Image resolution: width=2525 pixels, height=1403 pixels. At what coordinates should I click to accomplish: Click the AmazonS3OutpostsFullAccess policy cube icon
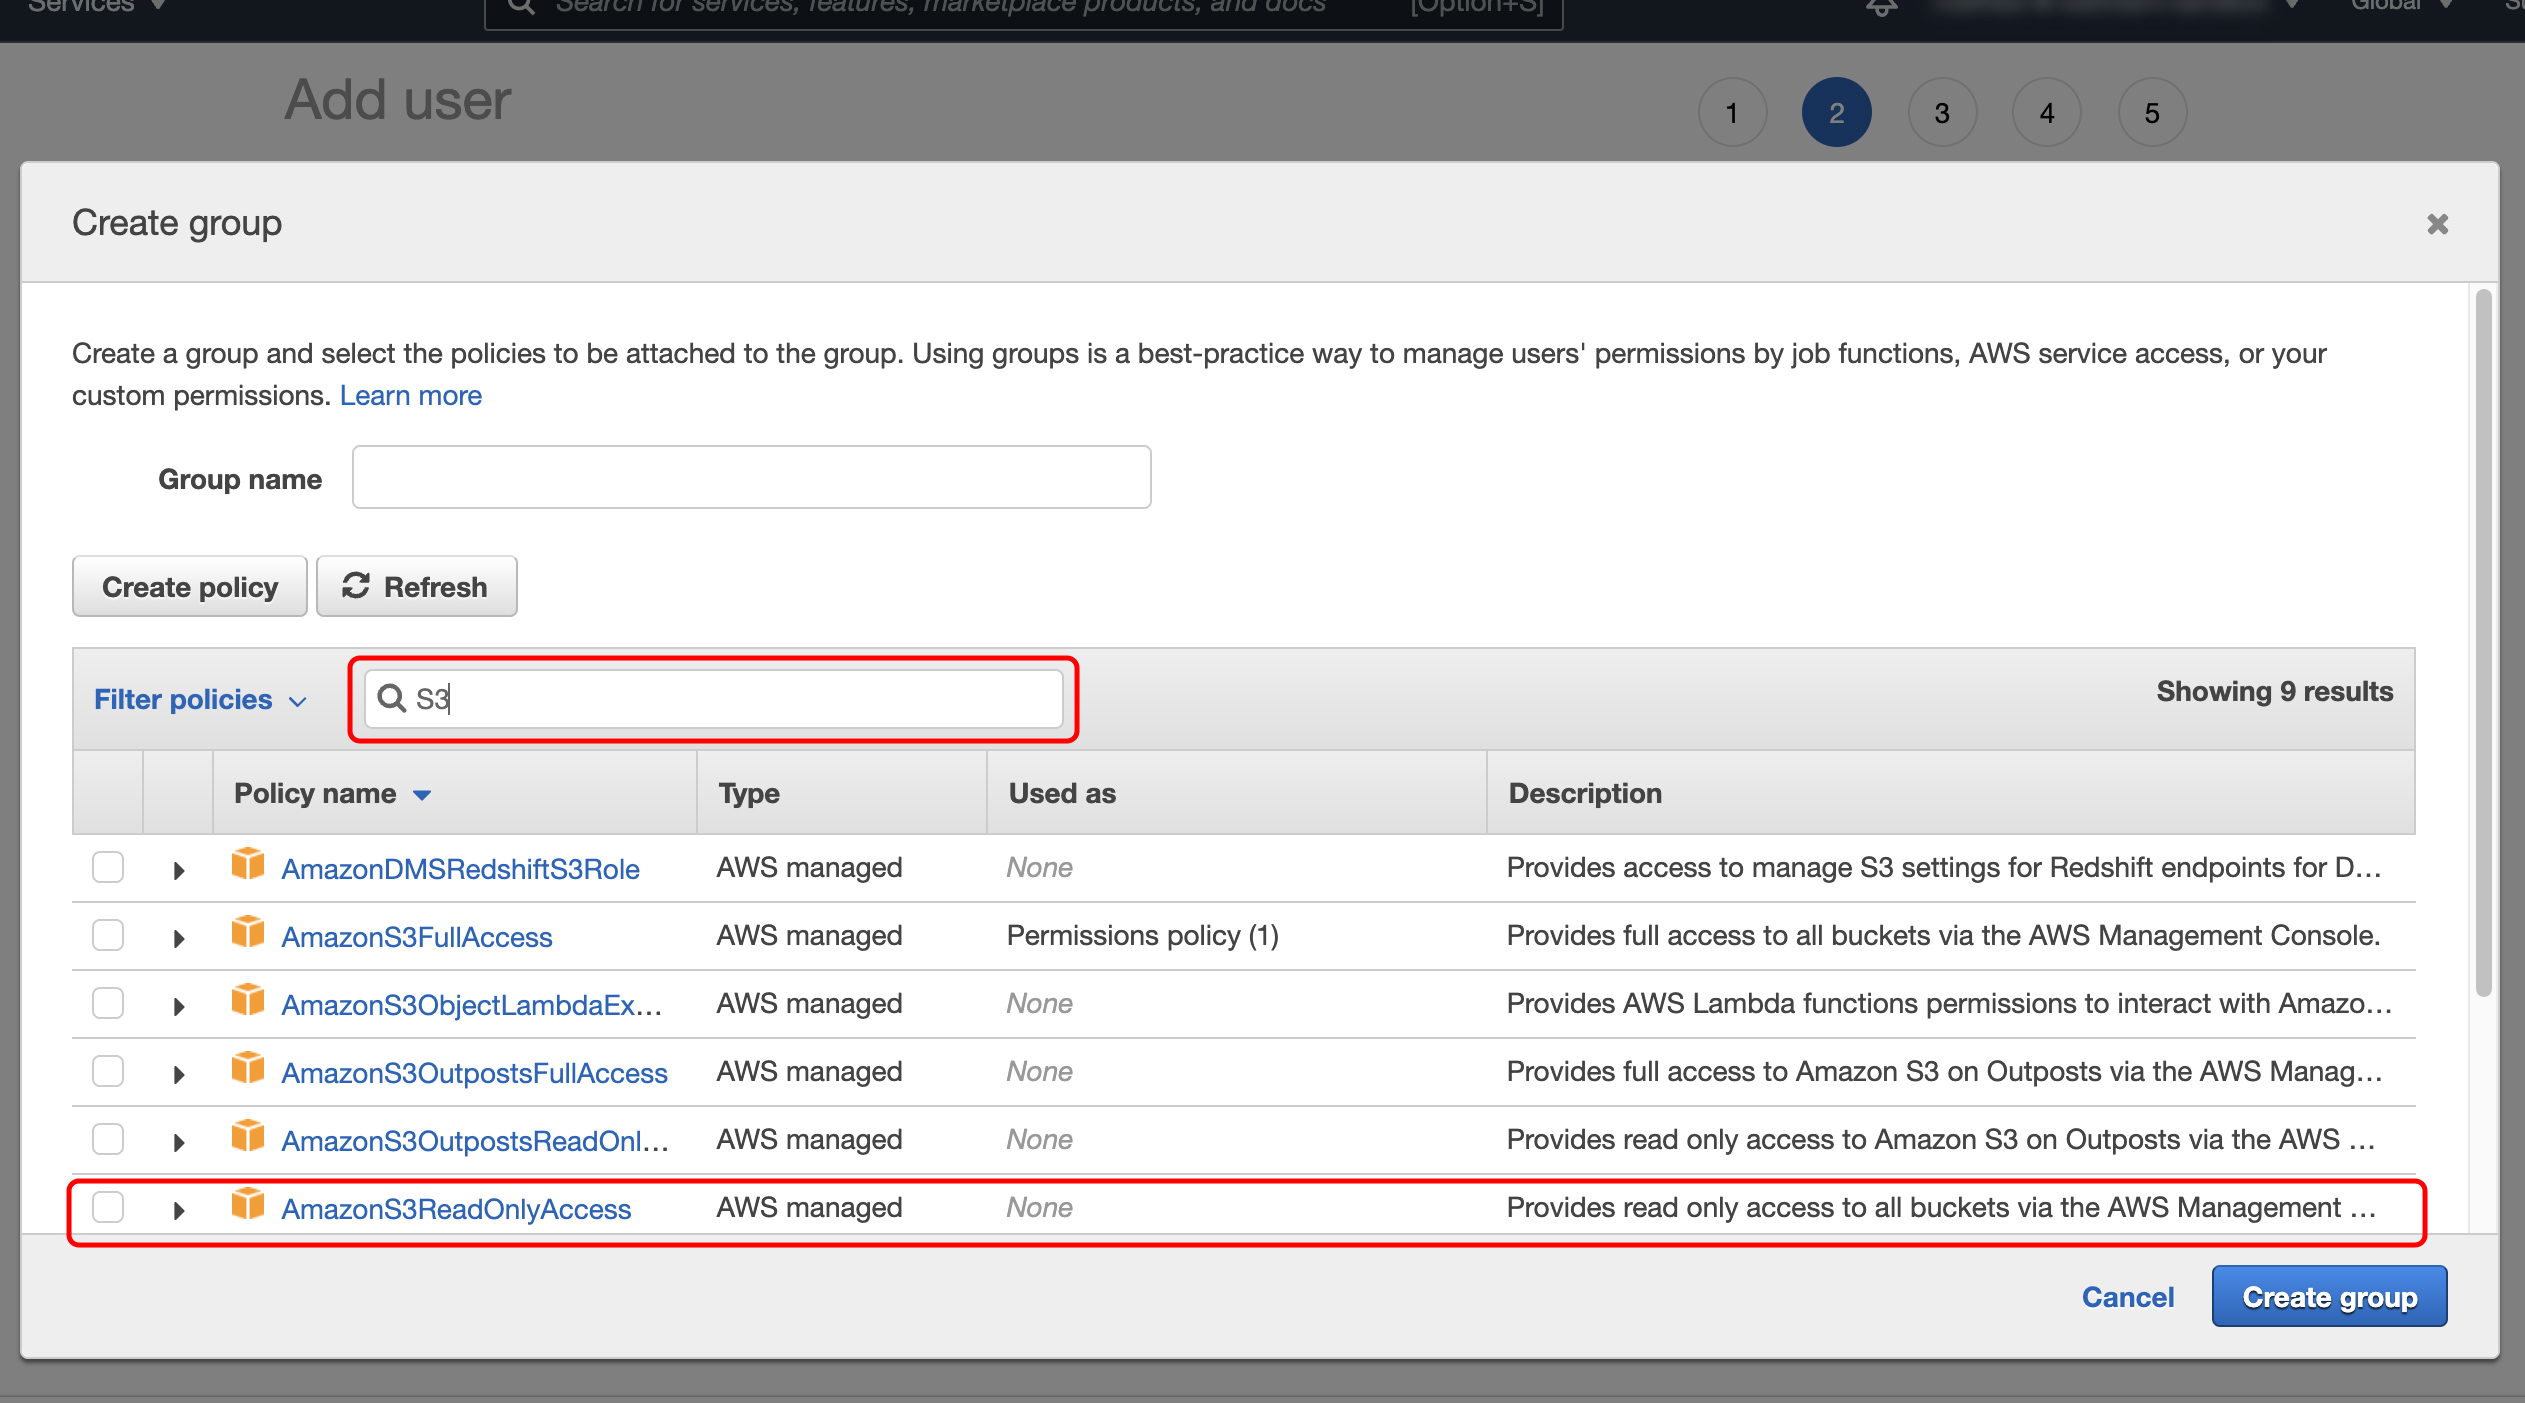coord(248,1068)
